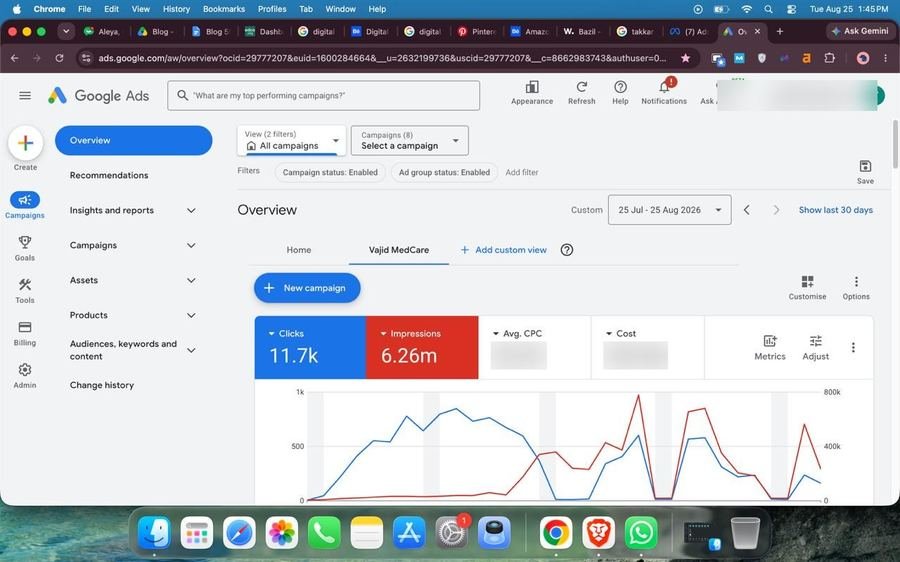Switch to Home tab
The image size is (900, 562).
click(298, 250)
